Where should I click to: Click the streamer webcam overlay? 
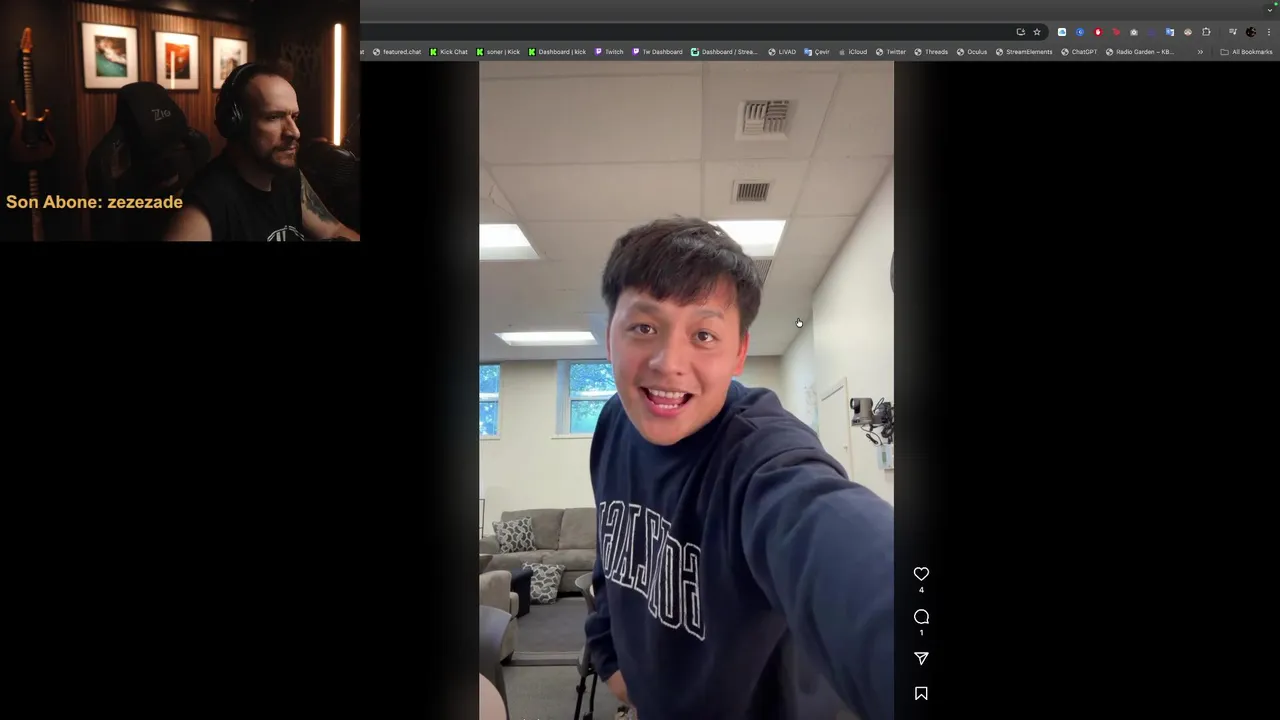click(180, 120)
